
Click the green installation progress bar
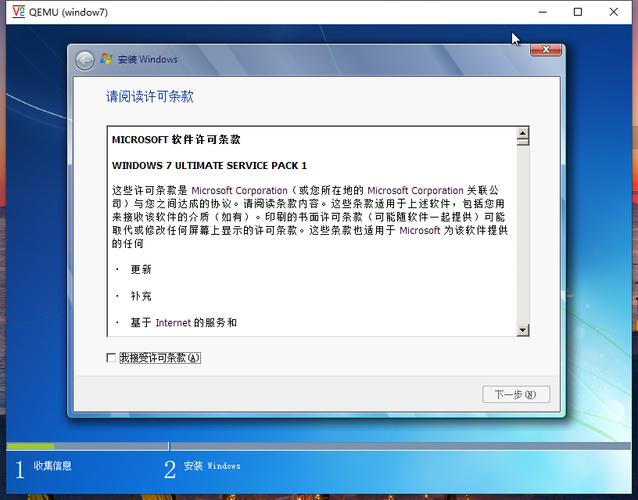pyautogui.click(x=31, y=446)
